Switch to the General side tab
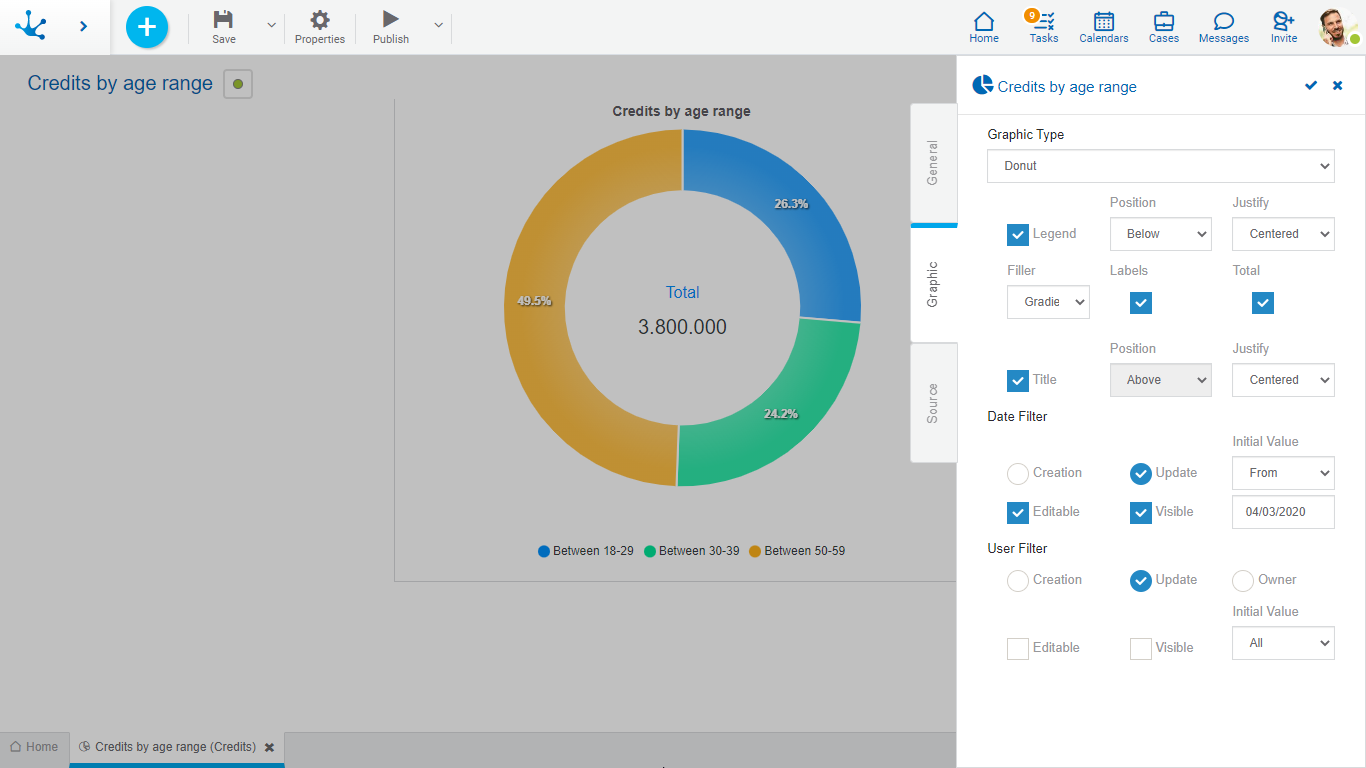The width and height of the screenshot is (1366, 768). [933, 162]
